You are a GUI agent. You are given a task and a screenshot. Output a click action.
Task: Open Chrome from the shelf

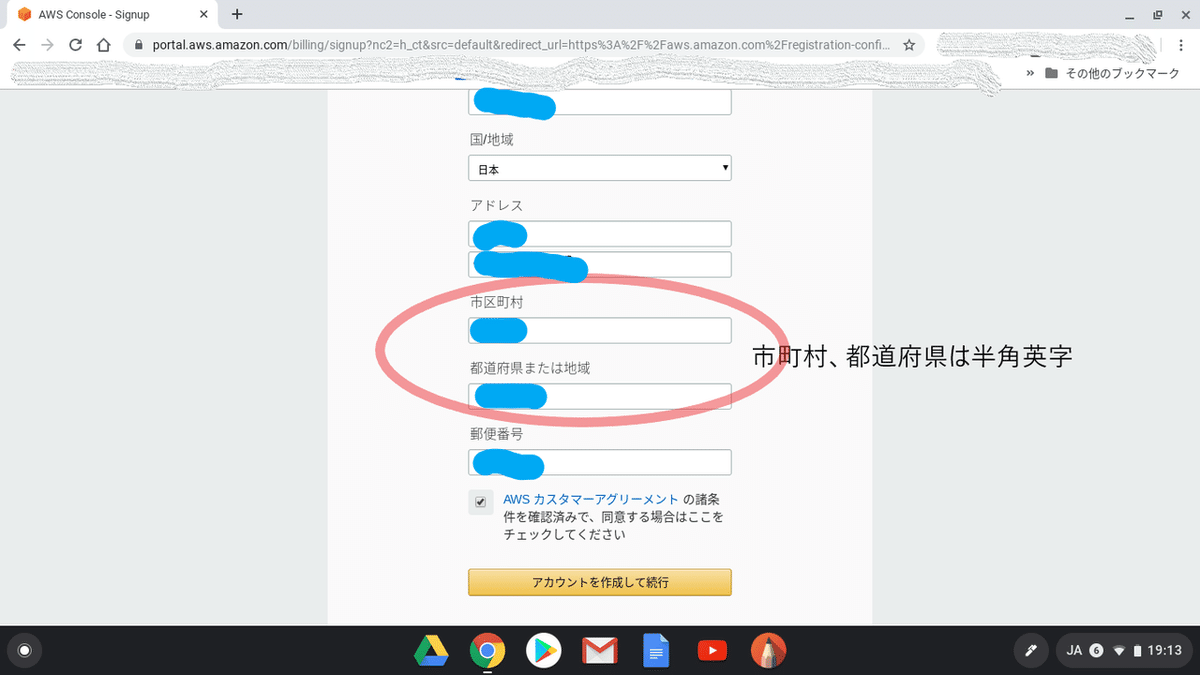(487, 650)
